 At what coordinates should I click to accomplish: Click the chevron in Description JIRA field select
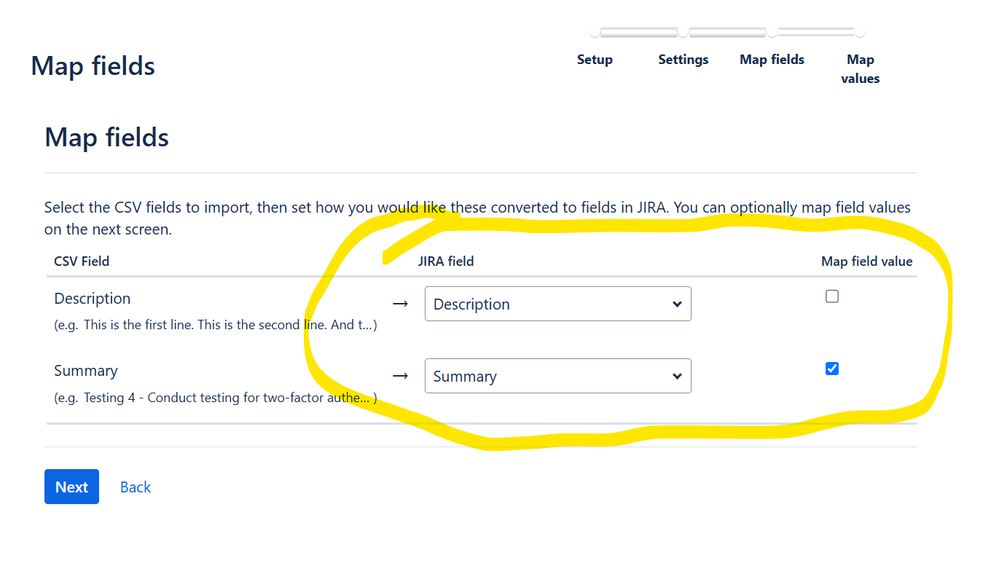pos(677,304)
